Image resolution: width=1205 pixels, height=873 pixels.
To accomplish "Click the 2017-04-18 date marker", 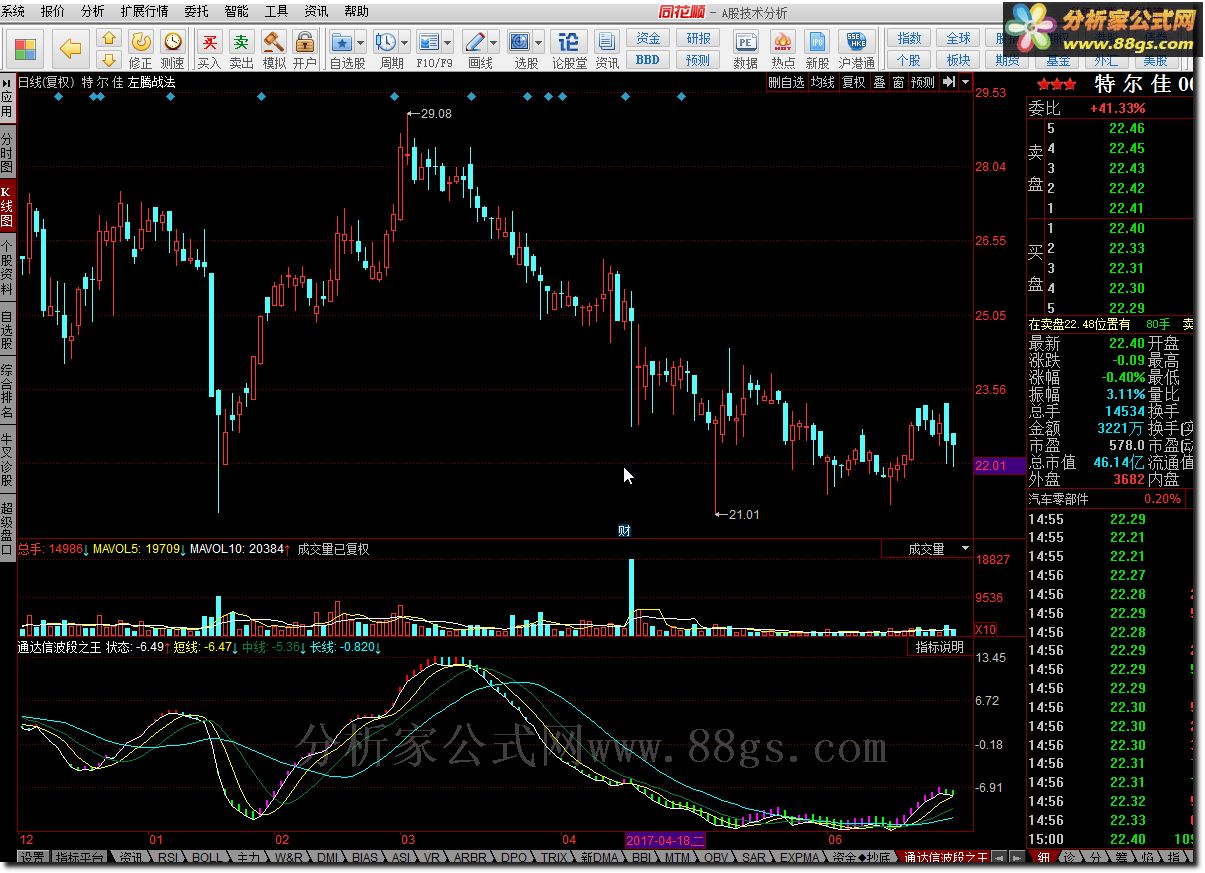I will (x=666, y=840).
